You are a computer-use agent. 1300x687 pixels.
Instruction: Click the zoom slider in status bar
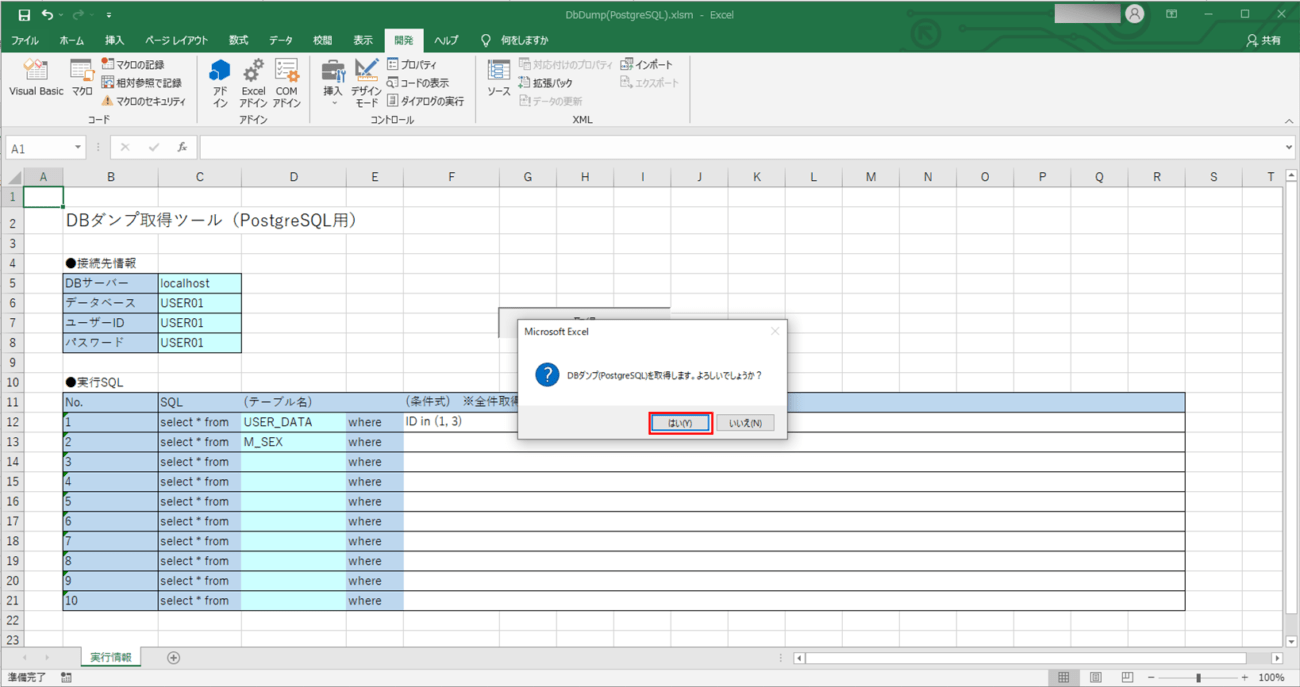1198,678
